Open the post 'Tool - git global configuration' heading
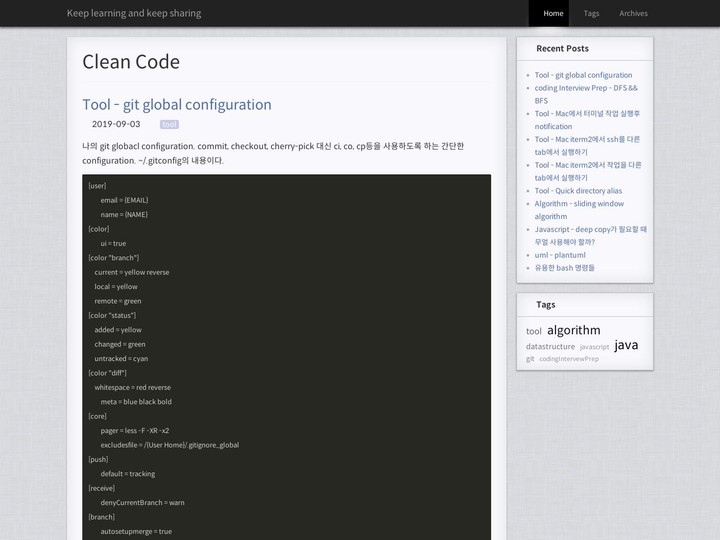 click(x=177, y=105)
